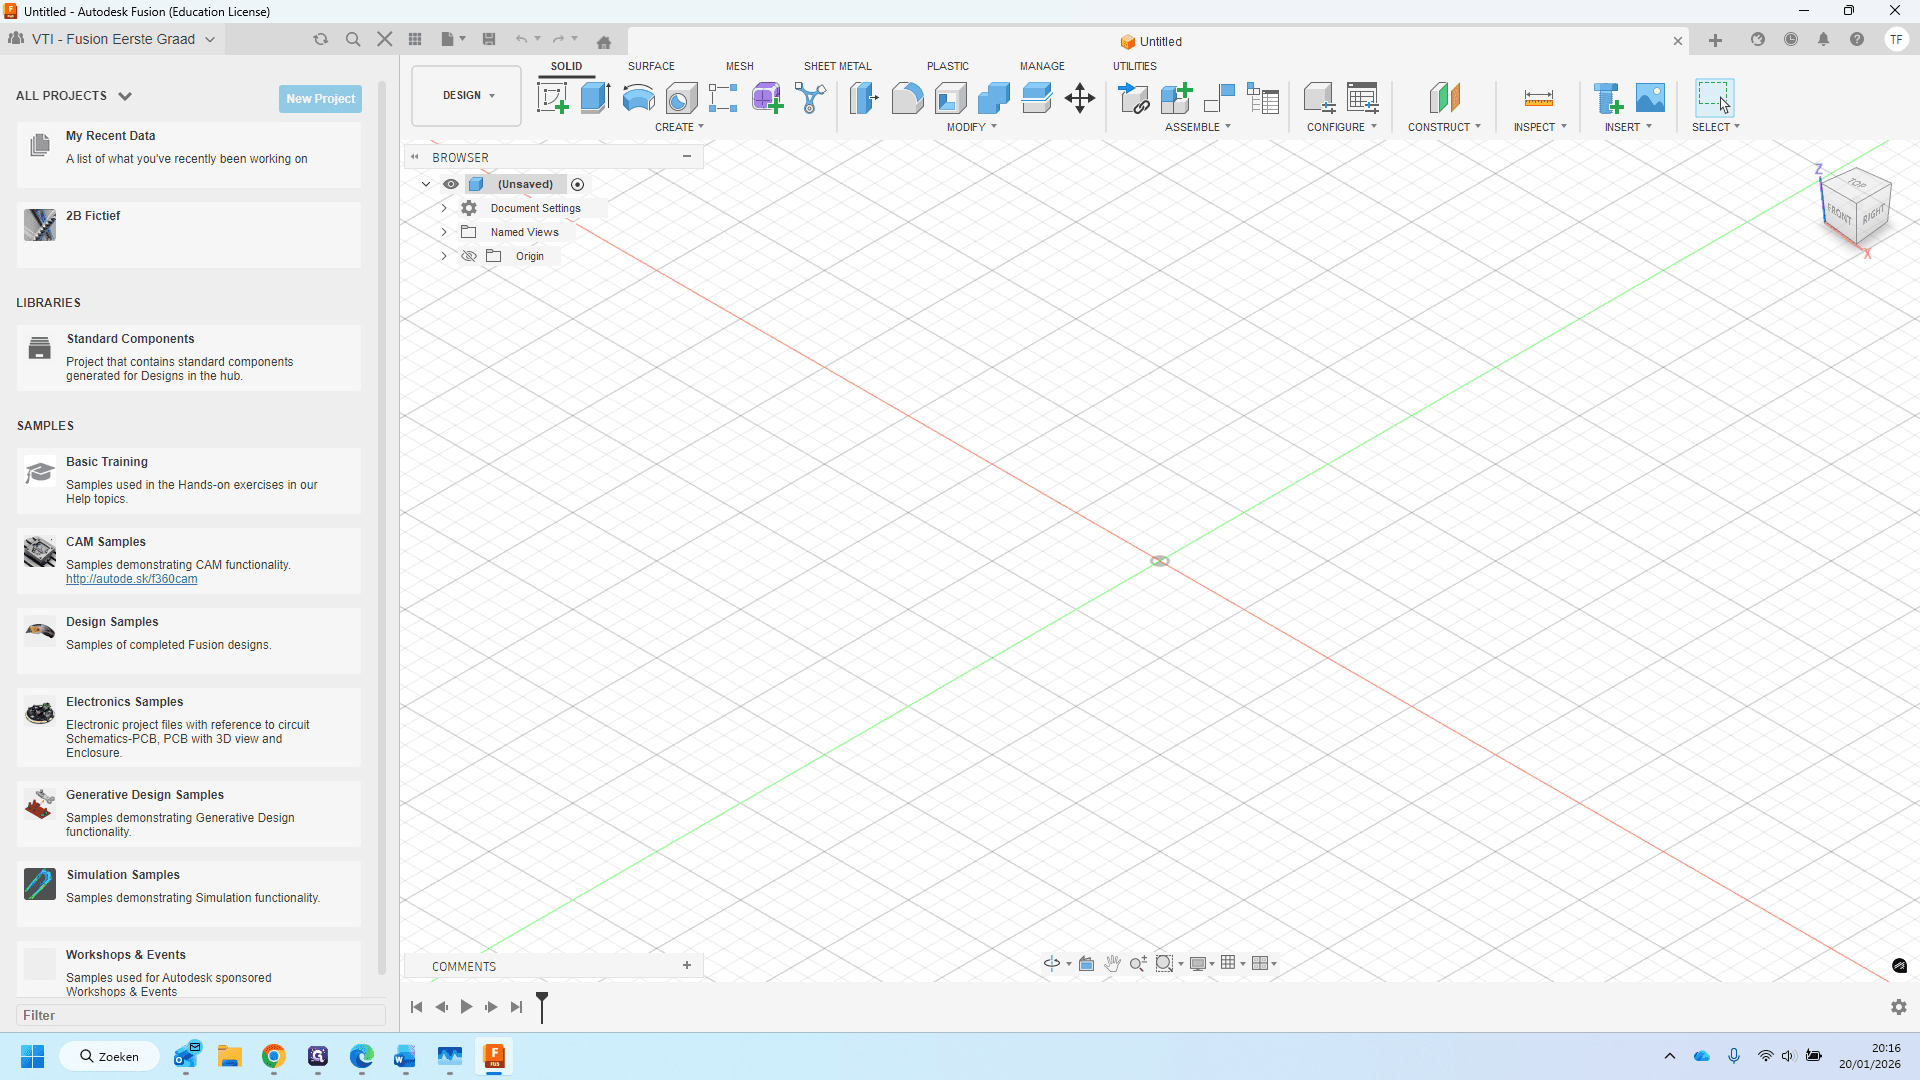This screenshot has width=1920, height=1080.
Task: Expand the Document Settings node
Action: (x=444, y=208)
